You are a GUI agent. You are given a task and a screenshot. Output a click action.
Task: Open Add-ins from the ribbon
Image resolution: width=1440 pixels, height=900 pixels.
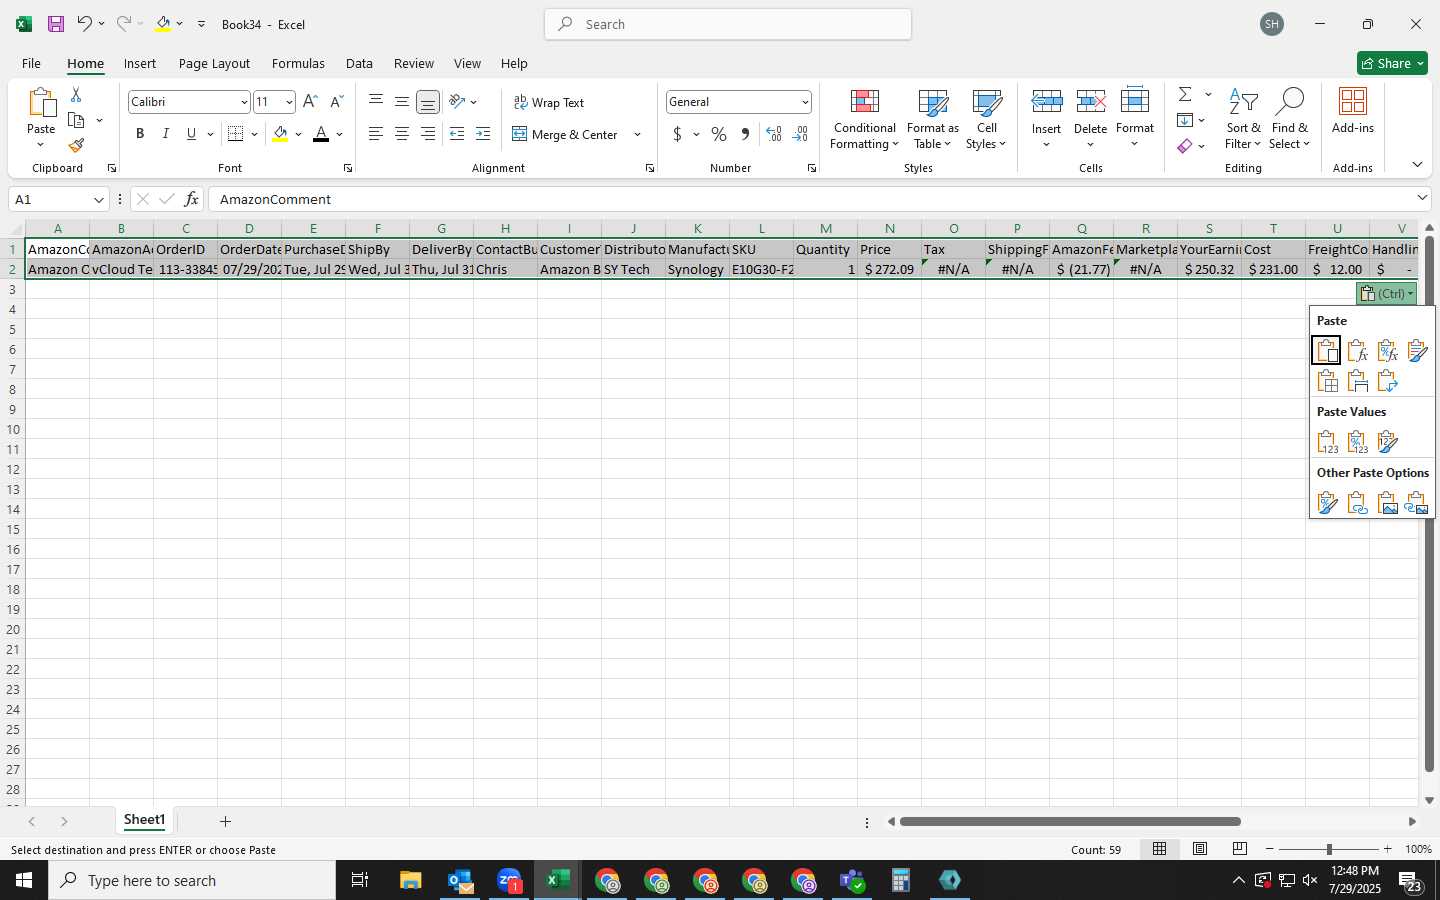pos(1353,112)
